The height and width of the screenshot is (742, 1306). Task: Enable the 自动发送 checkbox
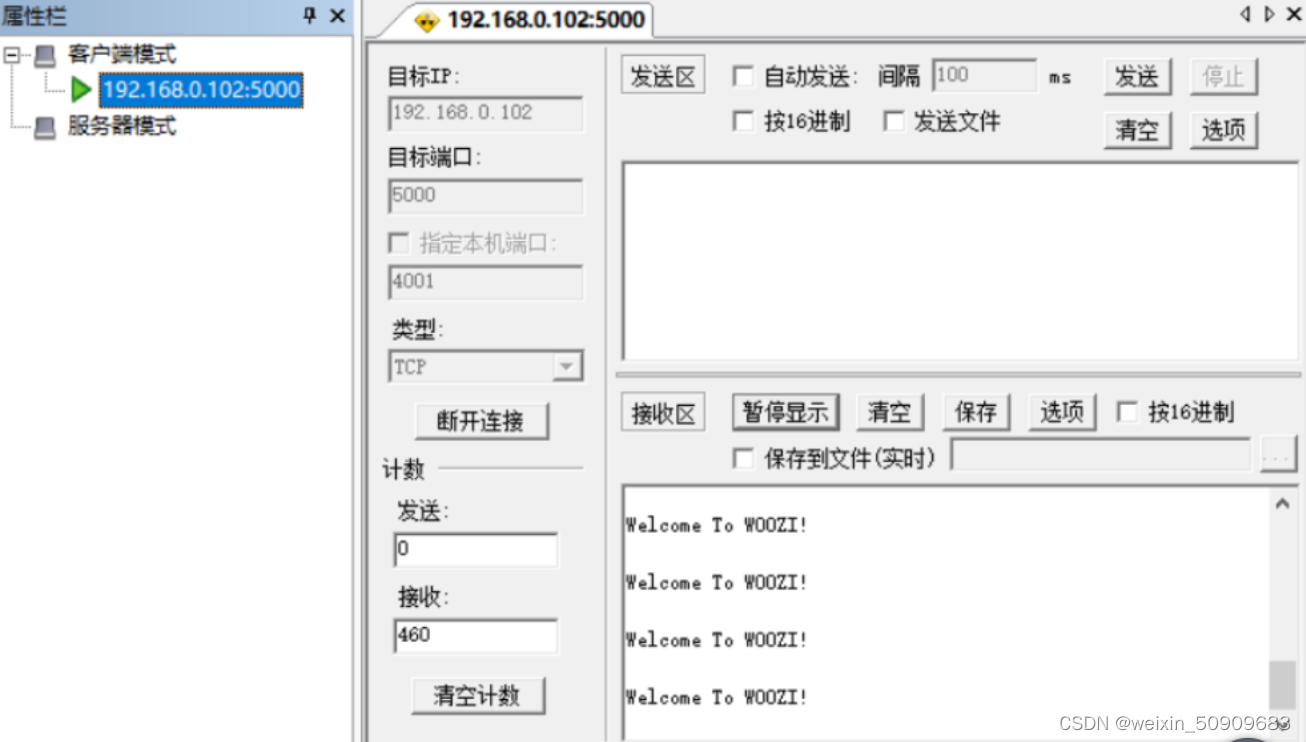pyautogui.click(x=743, y=77)
